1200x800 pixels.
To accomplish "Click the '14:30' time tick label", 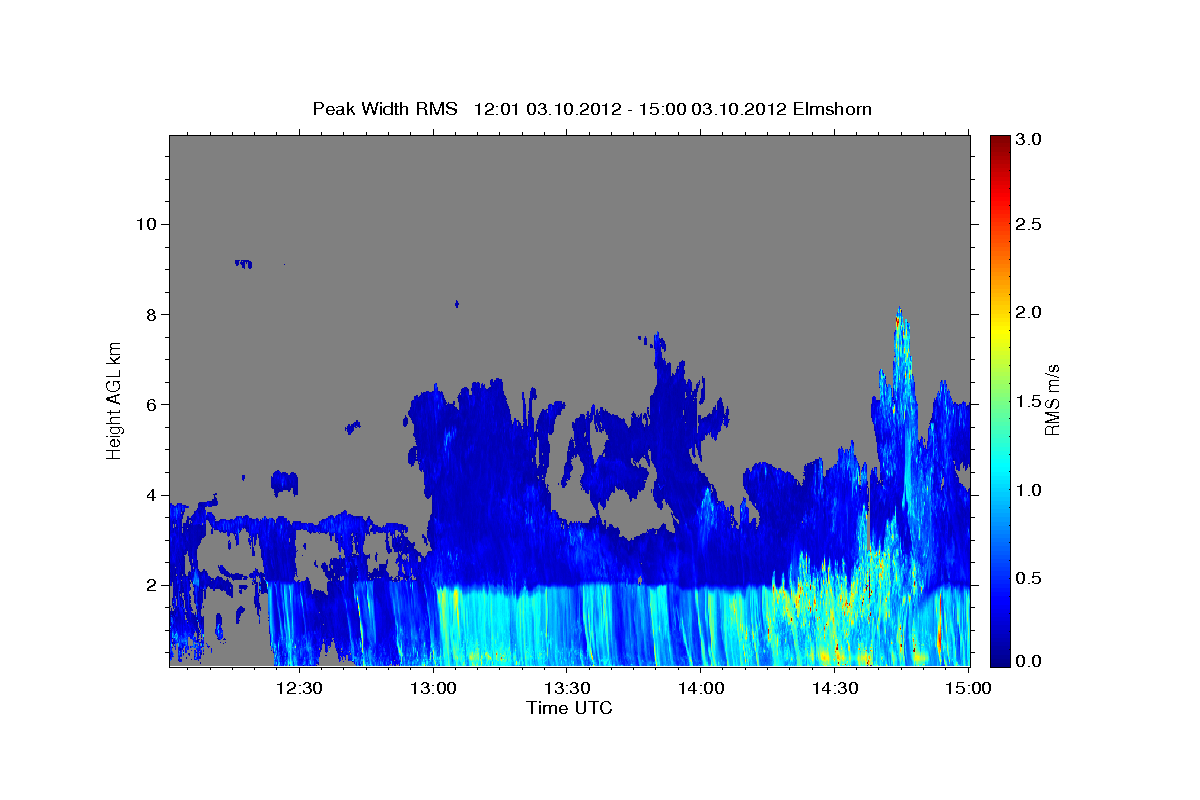I will (x=835, y=689).
